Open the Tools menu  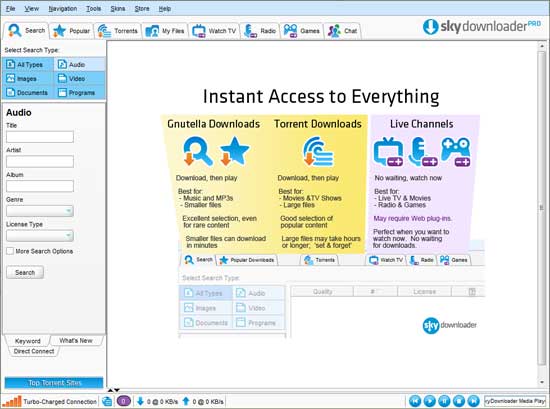pos(94,8)
